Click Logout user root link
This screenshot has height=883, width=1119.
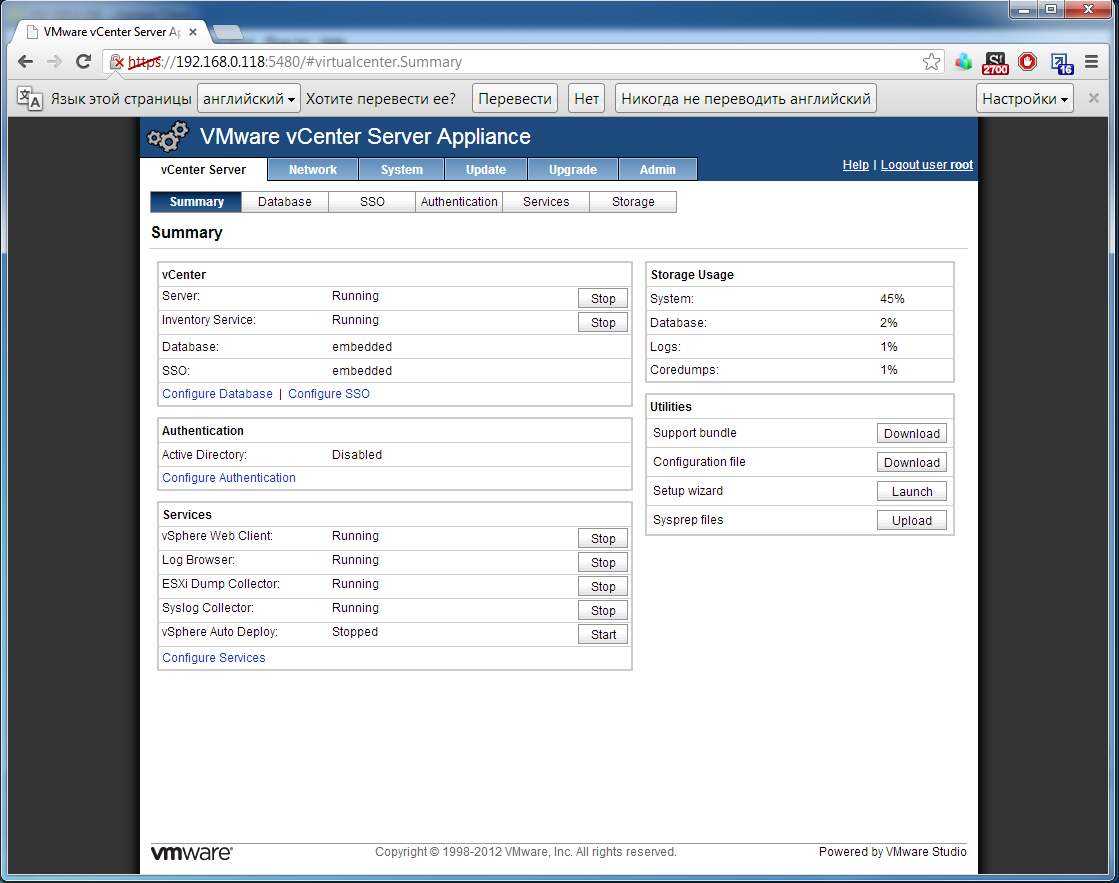(x=927, y=165)
